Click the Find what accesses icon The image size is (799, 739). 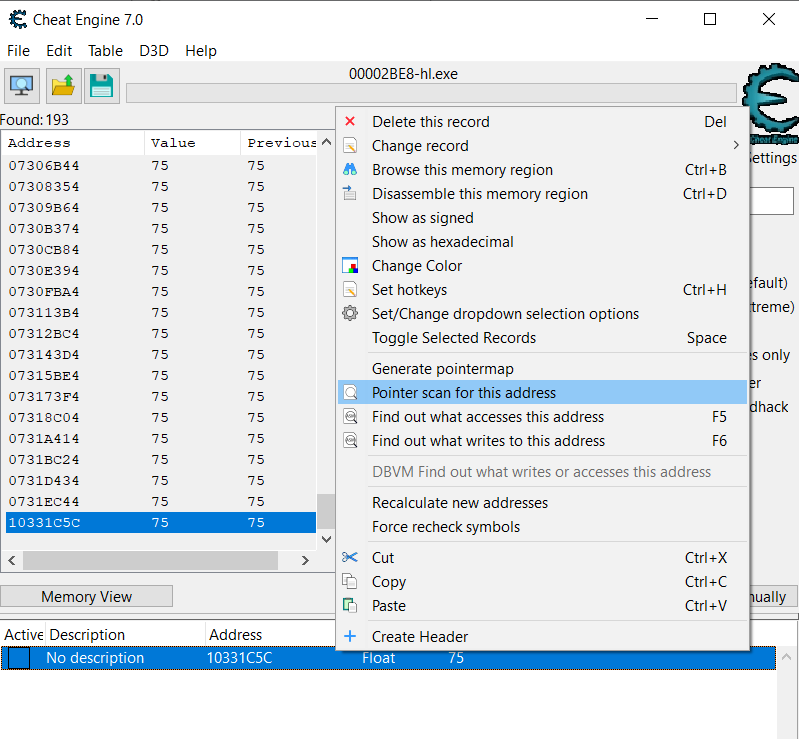coord(351,416)
